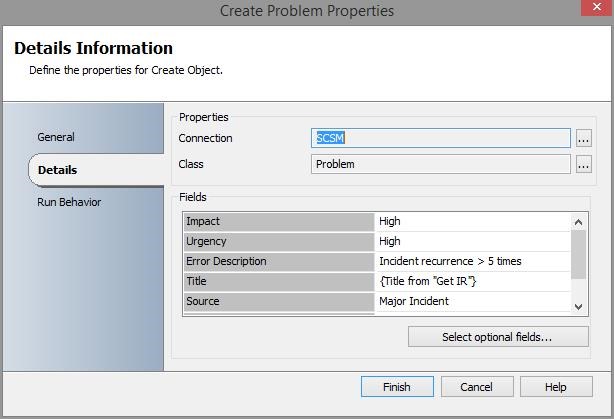The image size is (614, 419).
Task: Open Help for this dialog
Action: point(556,387)
